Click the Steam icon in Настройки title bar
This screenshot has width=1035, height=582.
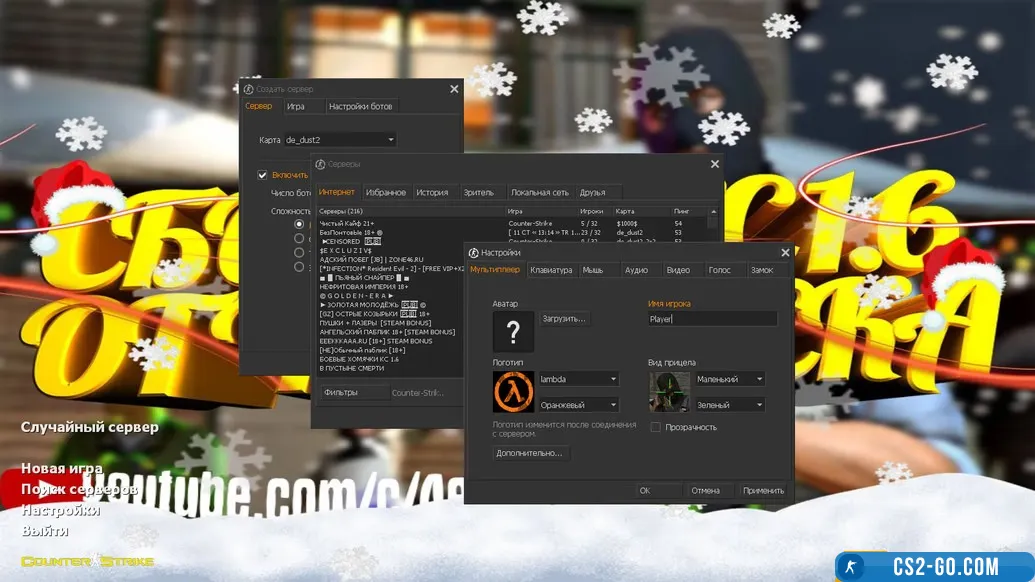click(473, 253)
